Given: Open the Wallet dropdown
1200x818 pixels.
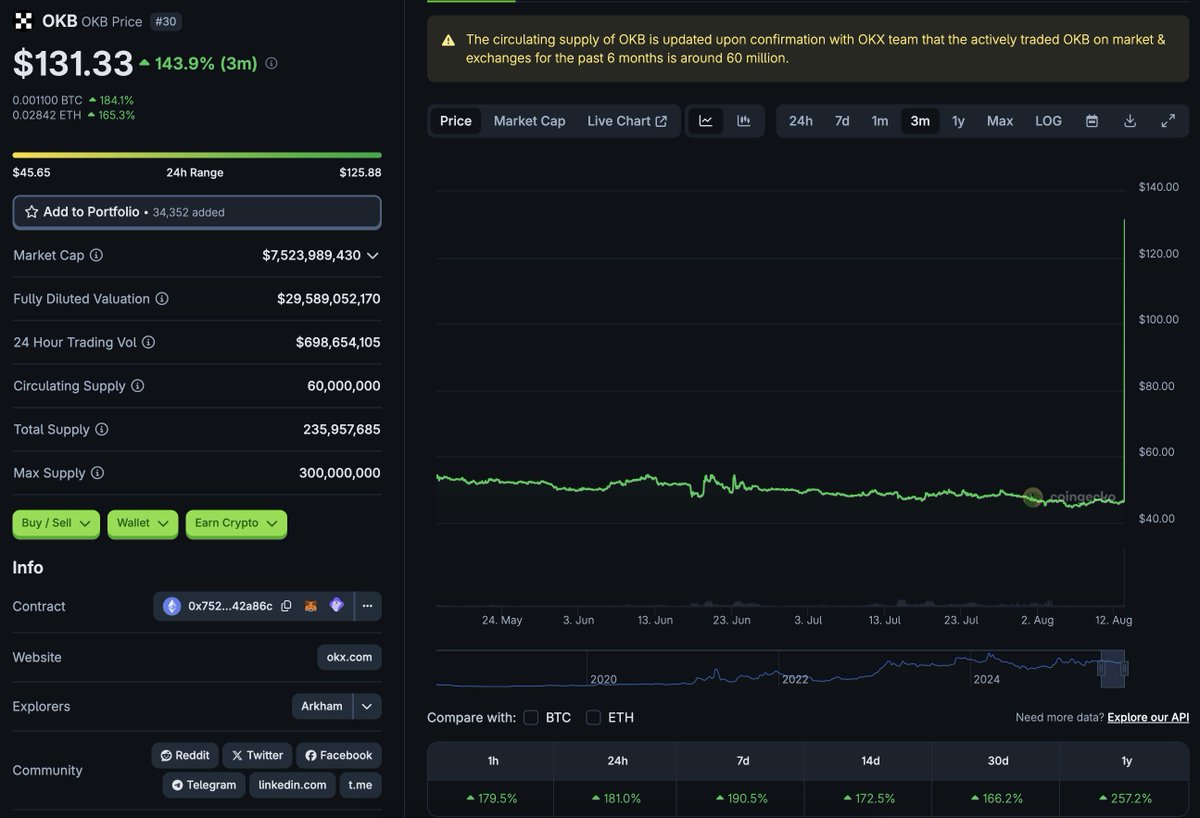Looking at the screenshot, I should [x=143, y=523].
